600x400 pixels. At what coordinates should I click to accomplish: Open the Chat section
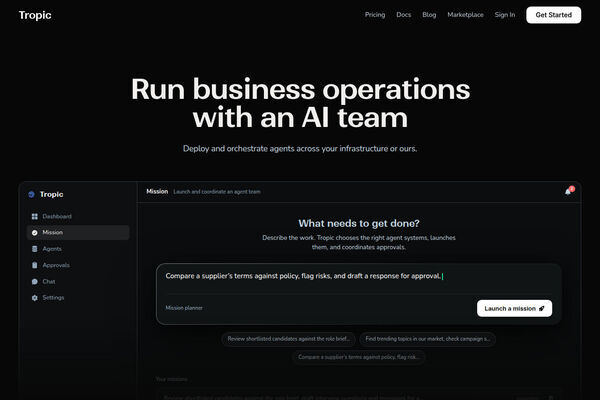78,281
